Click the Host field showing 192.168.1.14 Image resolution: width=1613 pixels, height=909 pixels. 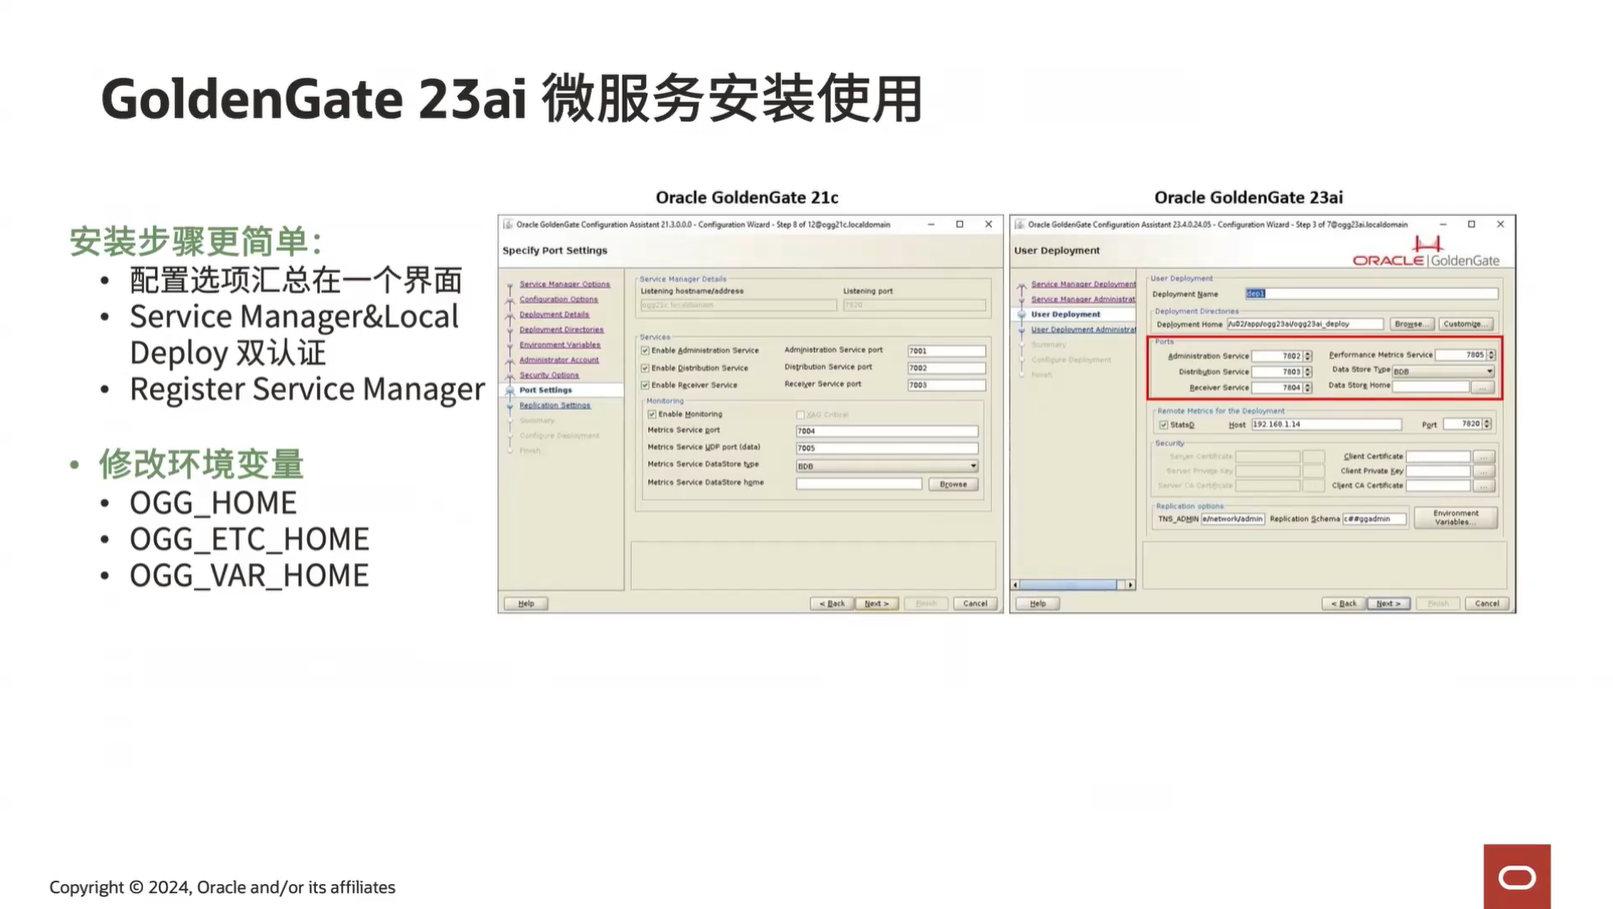coord(1326,424)
